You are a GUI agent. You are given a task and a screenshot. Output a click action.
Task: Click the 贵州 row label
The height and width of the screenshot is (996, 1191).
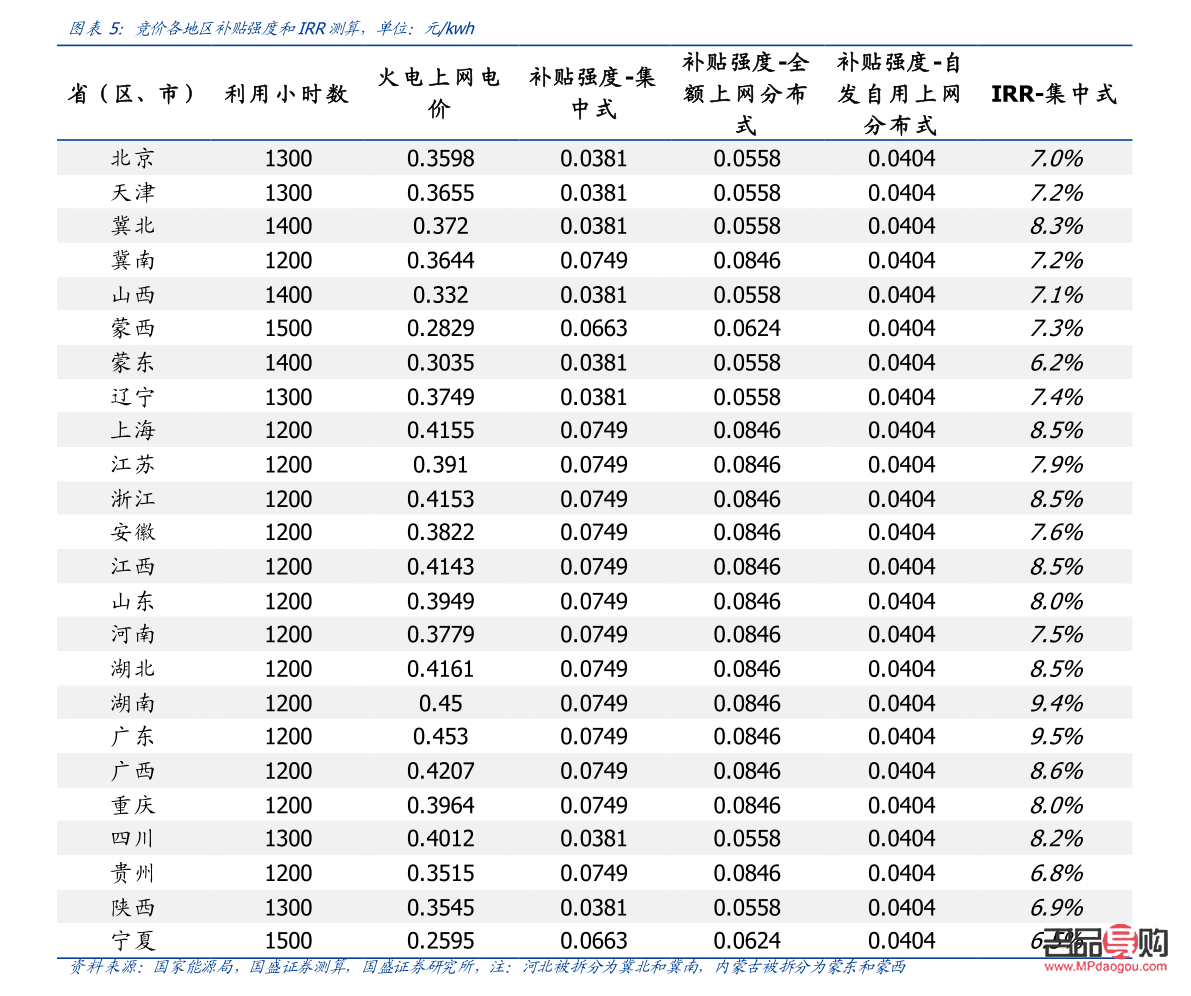click(x=133, y=873)
